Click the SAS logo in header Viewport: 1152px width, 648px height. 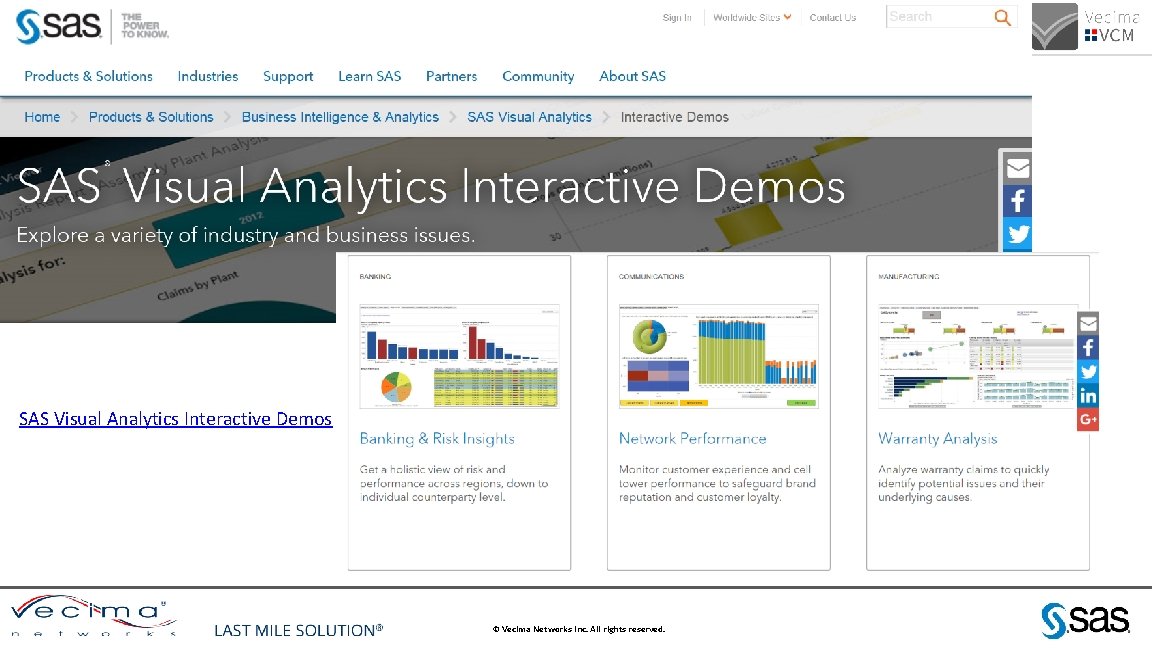click(59, 26)
